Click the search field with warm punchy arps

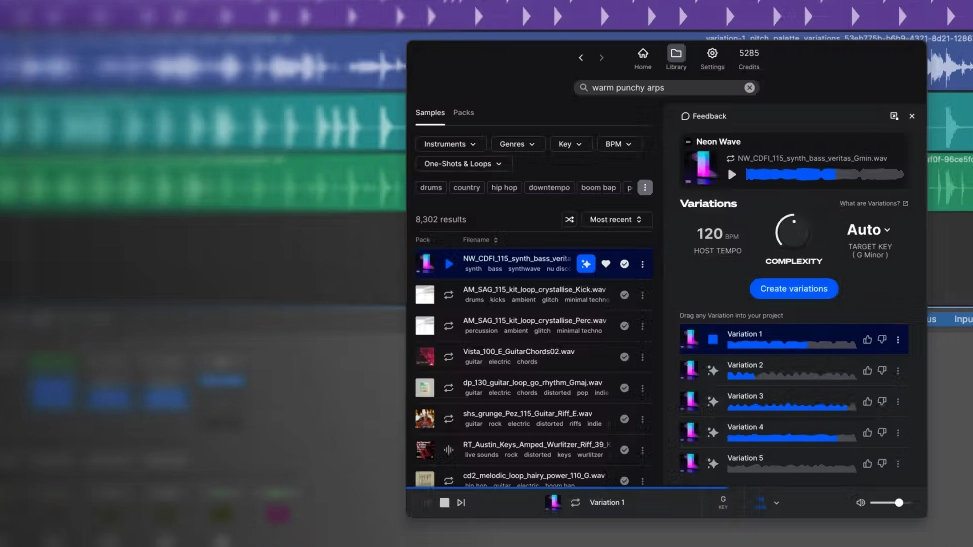(666, 88)
